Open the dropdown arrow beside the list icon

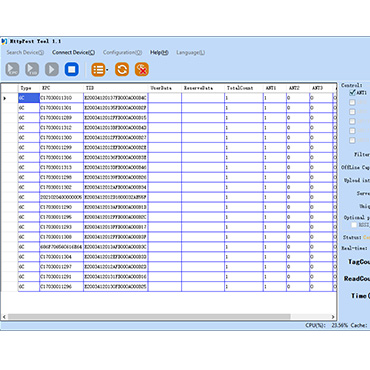(107, 70)
